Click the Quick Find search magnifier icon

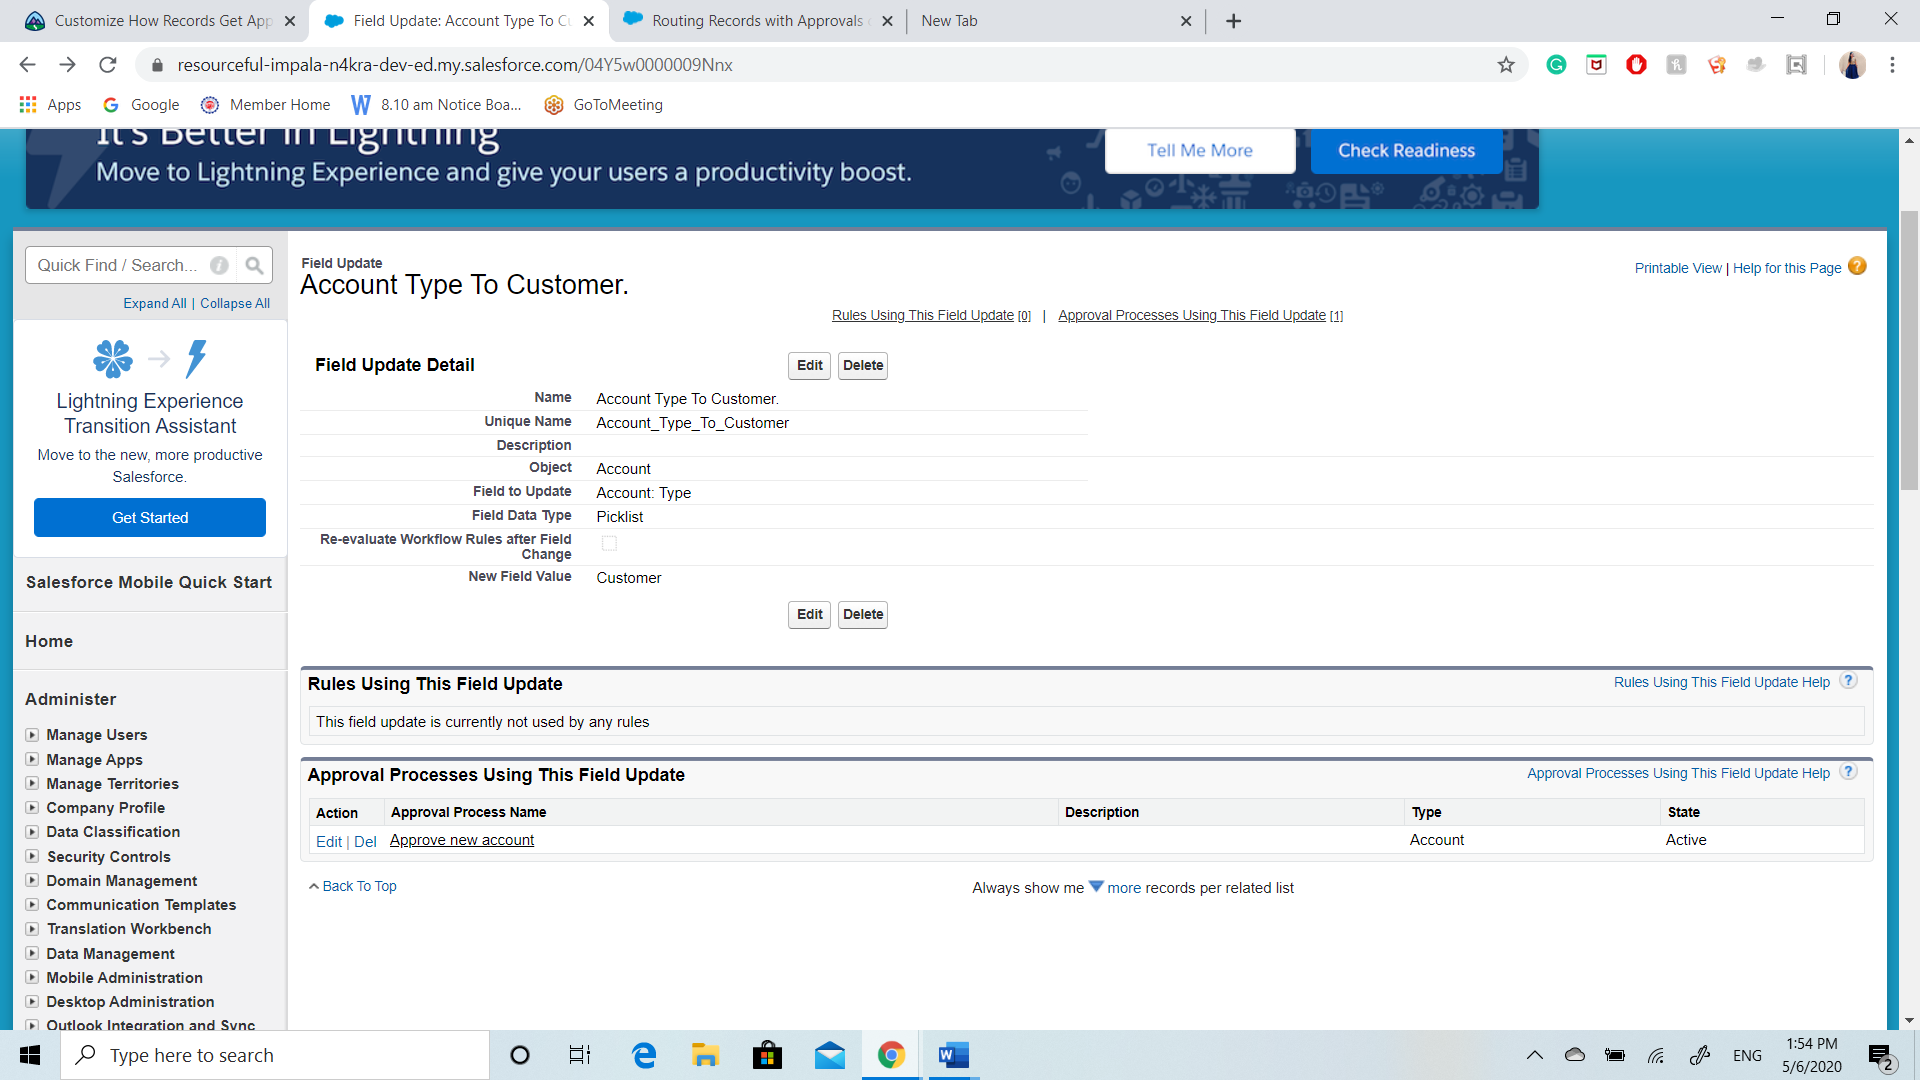[254, 265]
